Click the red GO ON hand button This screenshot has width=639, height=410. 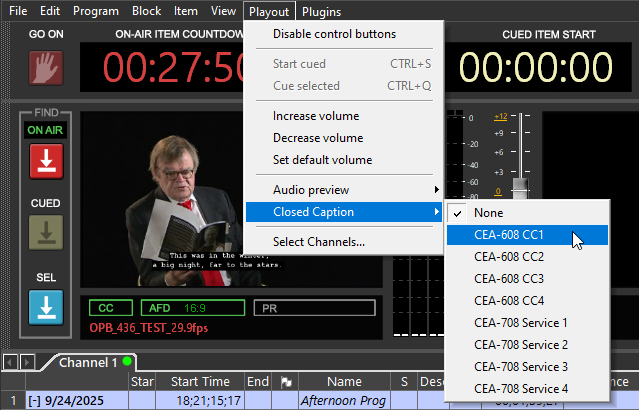tap(46, 68)
